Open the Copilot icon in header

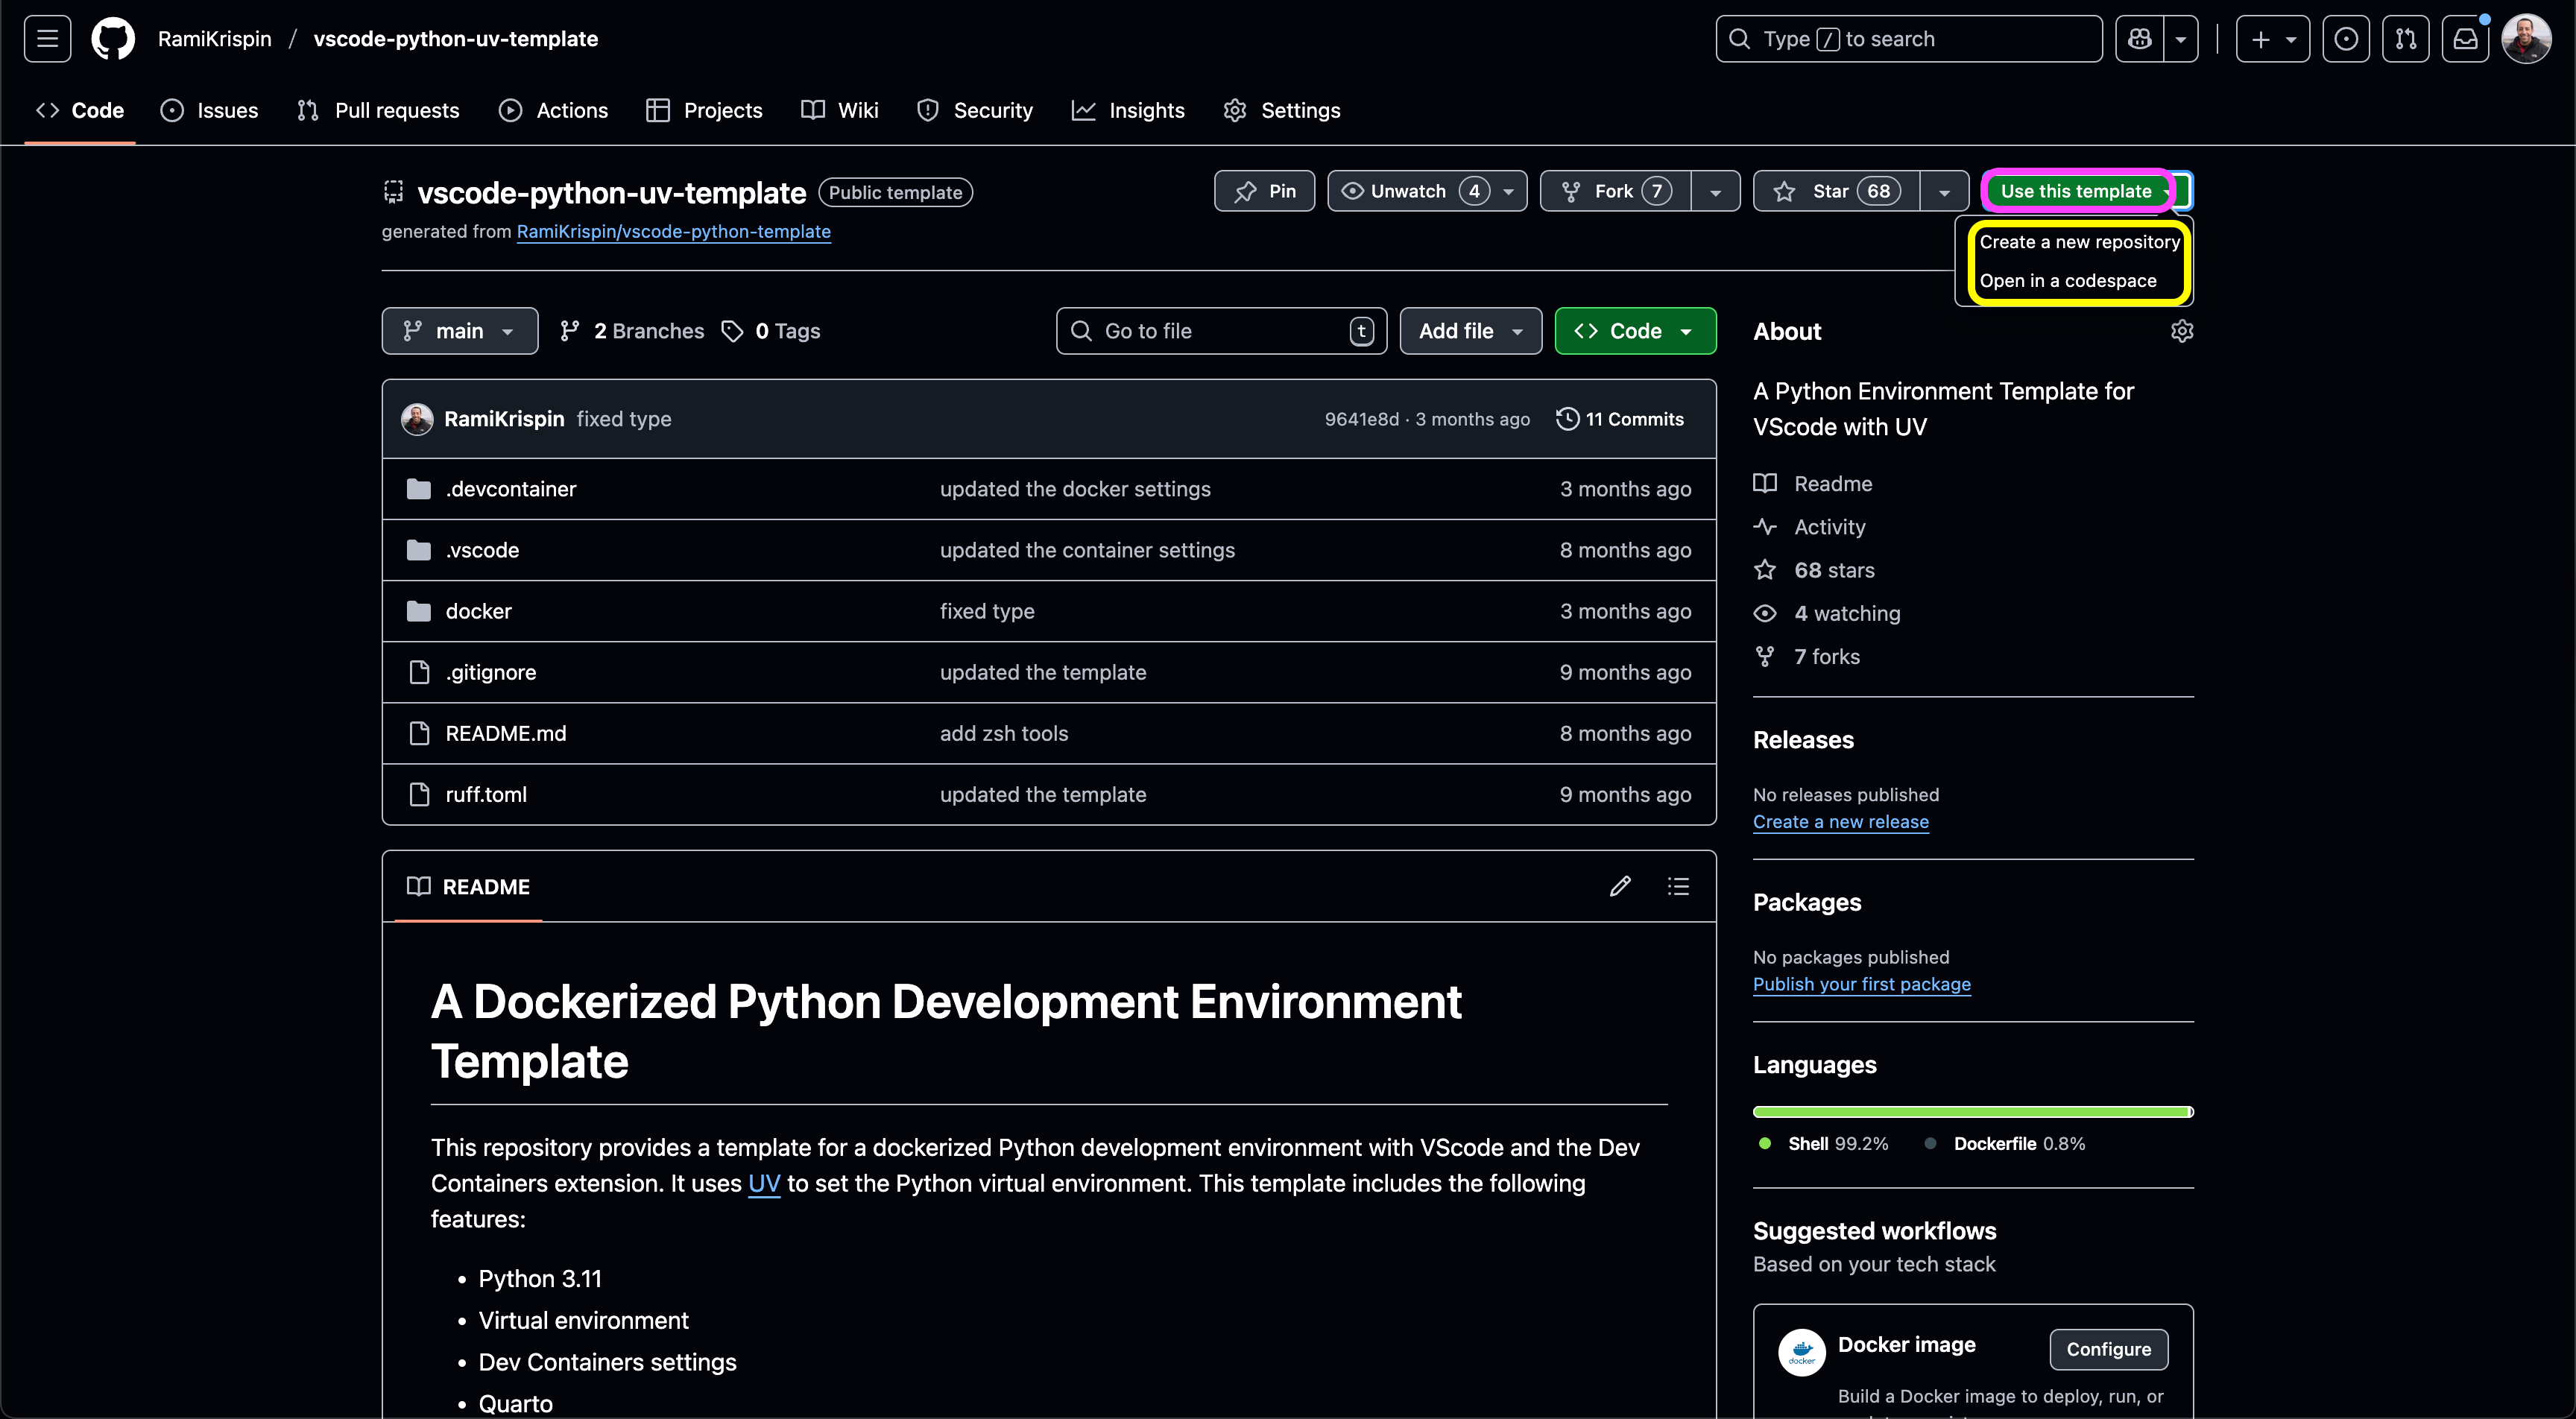[2139, 39]
